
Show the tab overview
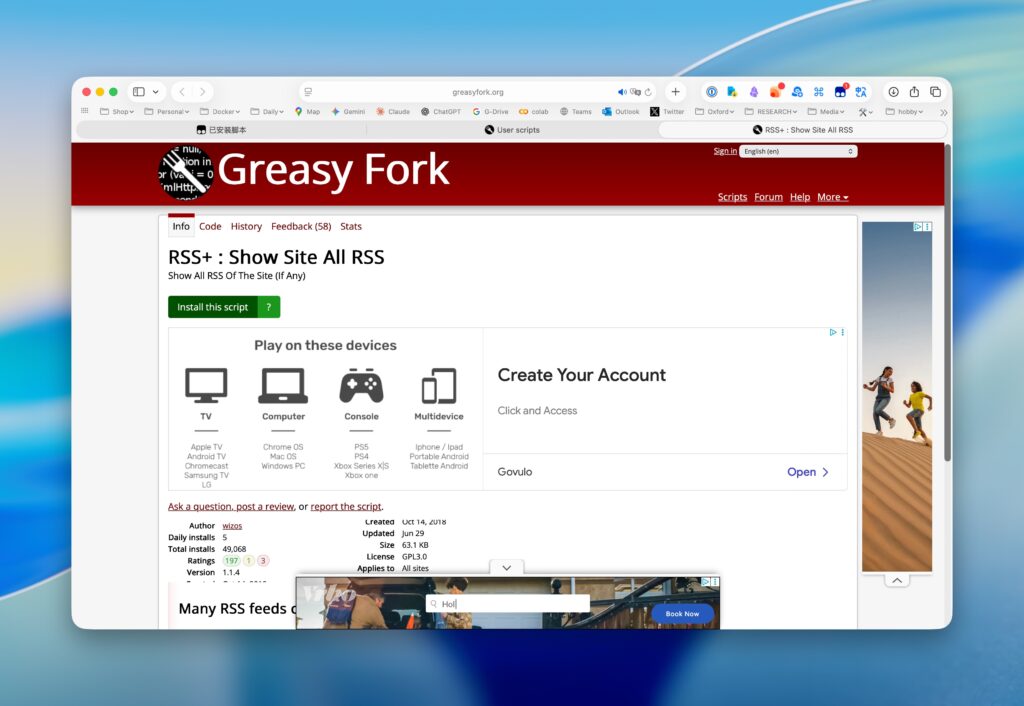click(x=935, y=92)
